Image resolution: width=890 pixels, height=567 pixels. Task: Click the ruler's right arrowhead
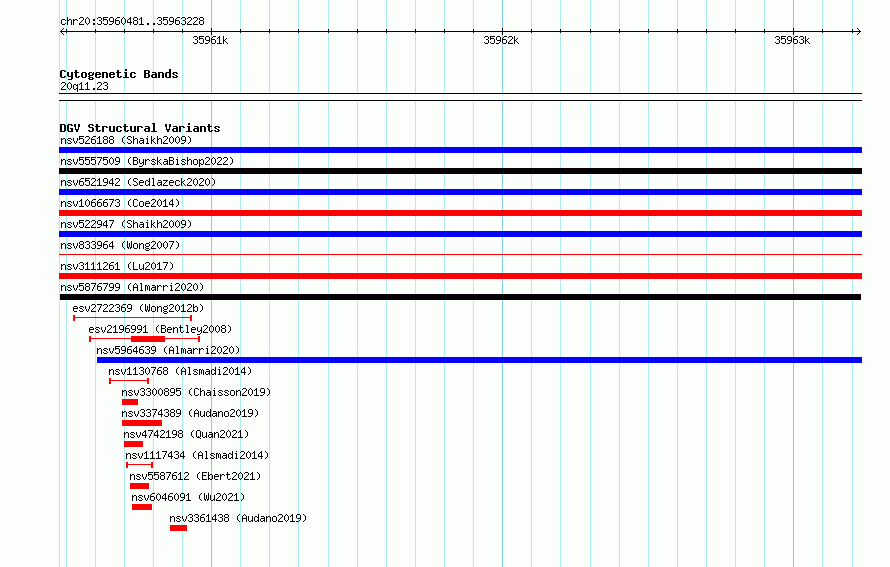point(858,32)
